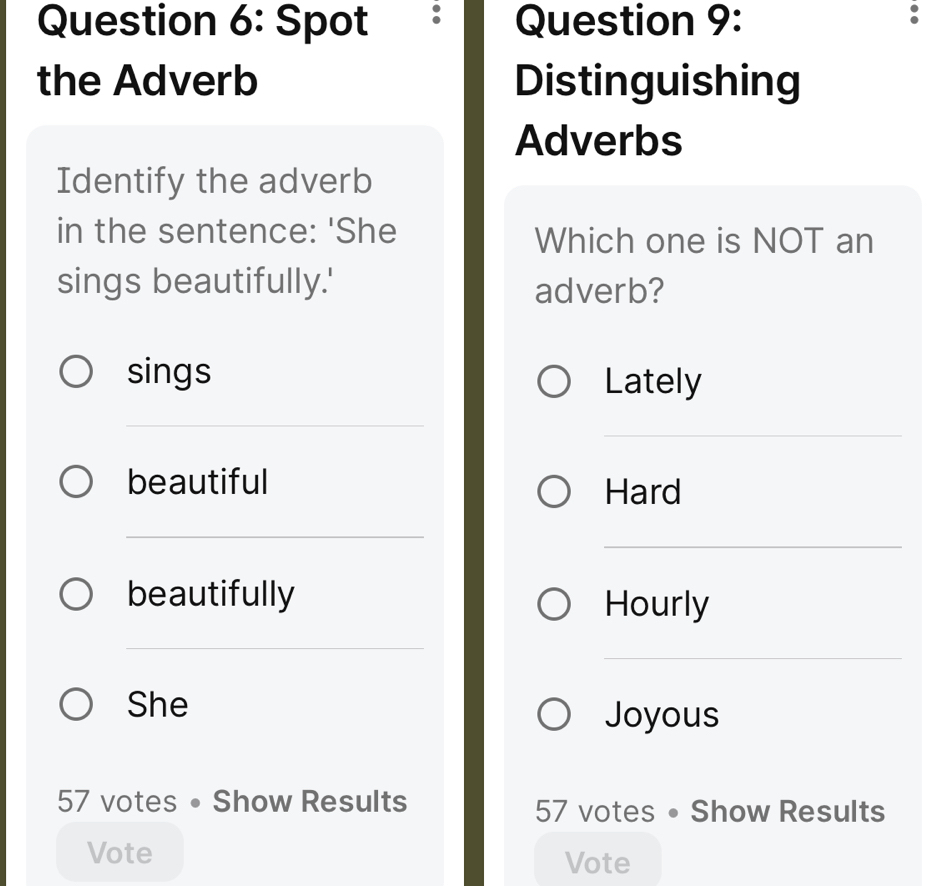The height and width of the screenshot is (886, 931).
Task: Show results for Question 6
Action: tap(310, 801)
